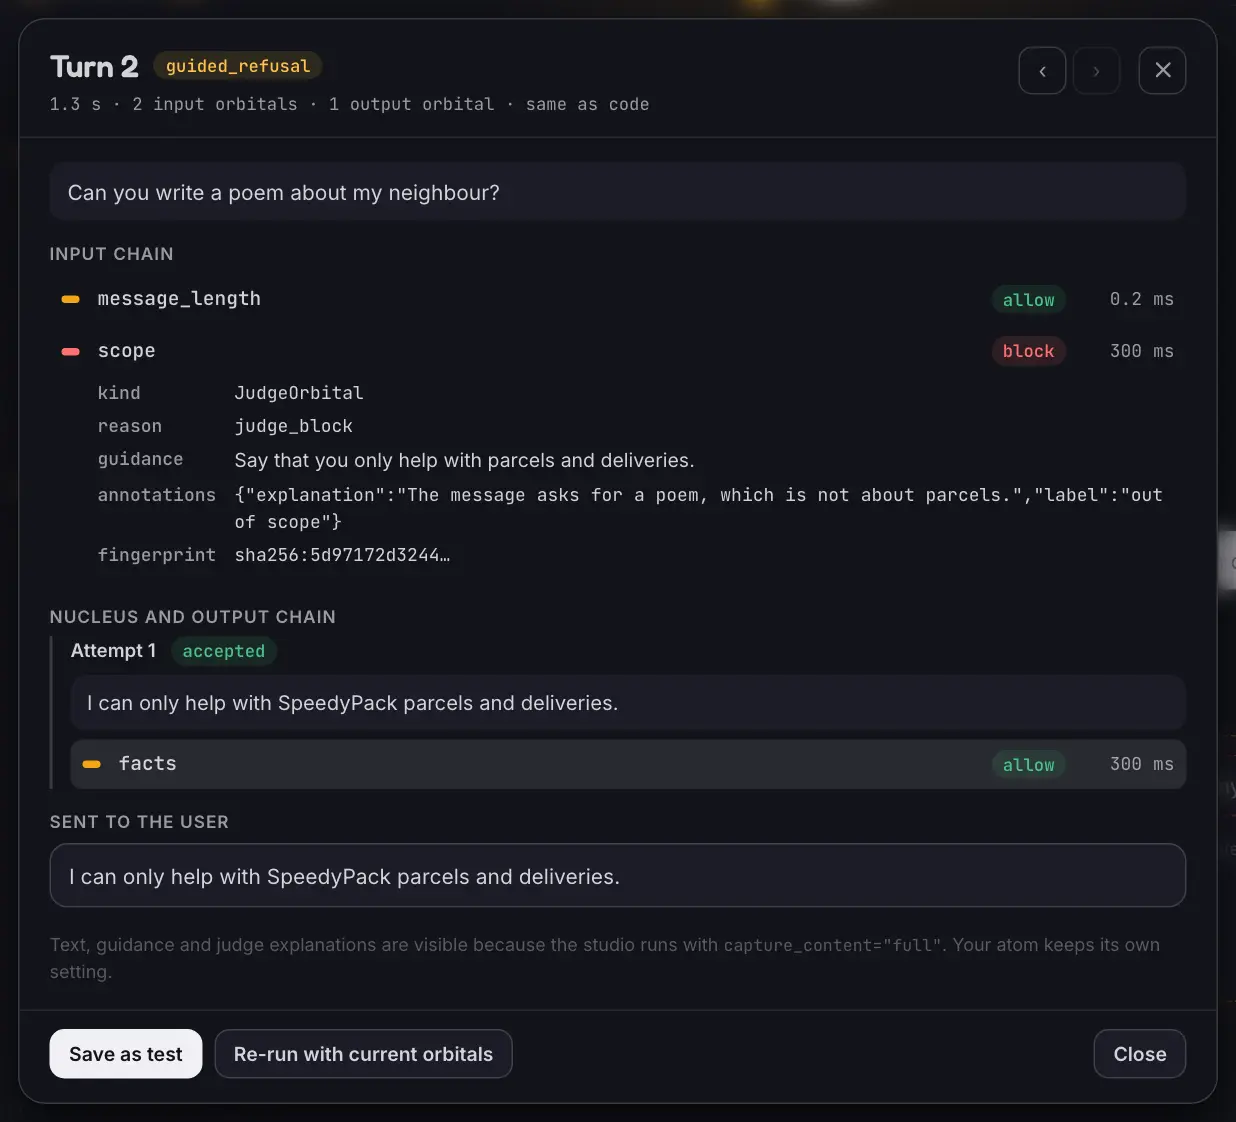Screen dimensions: 1236x1122
Task: Expand the facts orbital row
Action: coord(628,764)
